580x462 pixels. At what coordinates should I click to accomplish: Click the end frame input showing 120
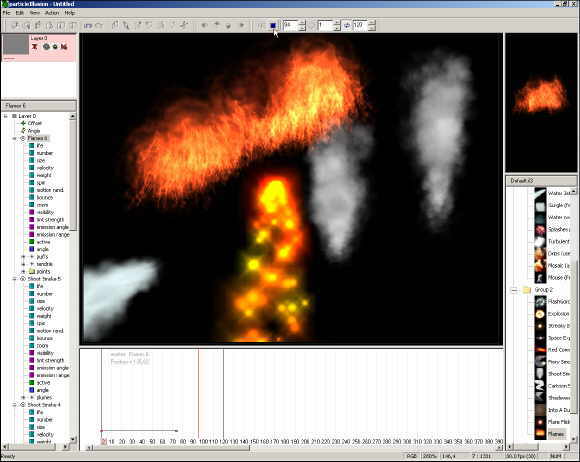pyautogui.click(x=360, y=25)
